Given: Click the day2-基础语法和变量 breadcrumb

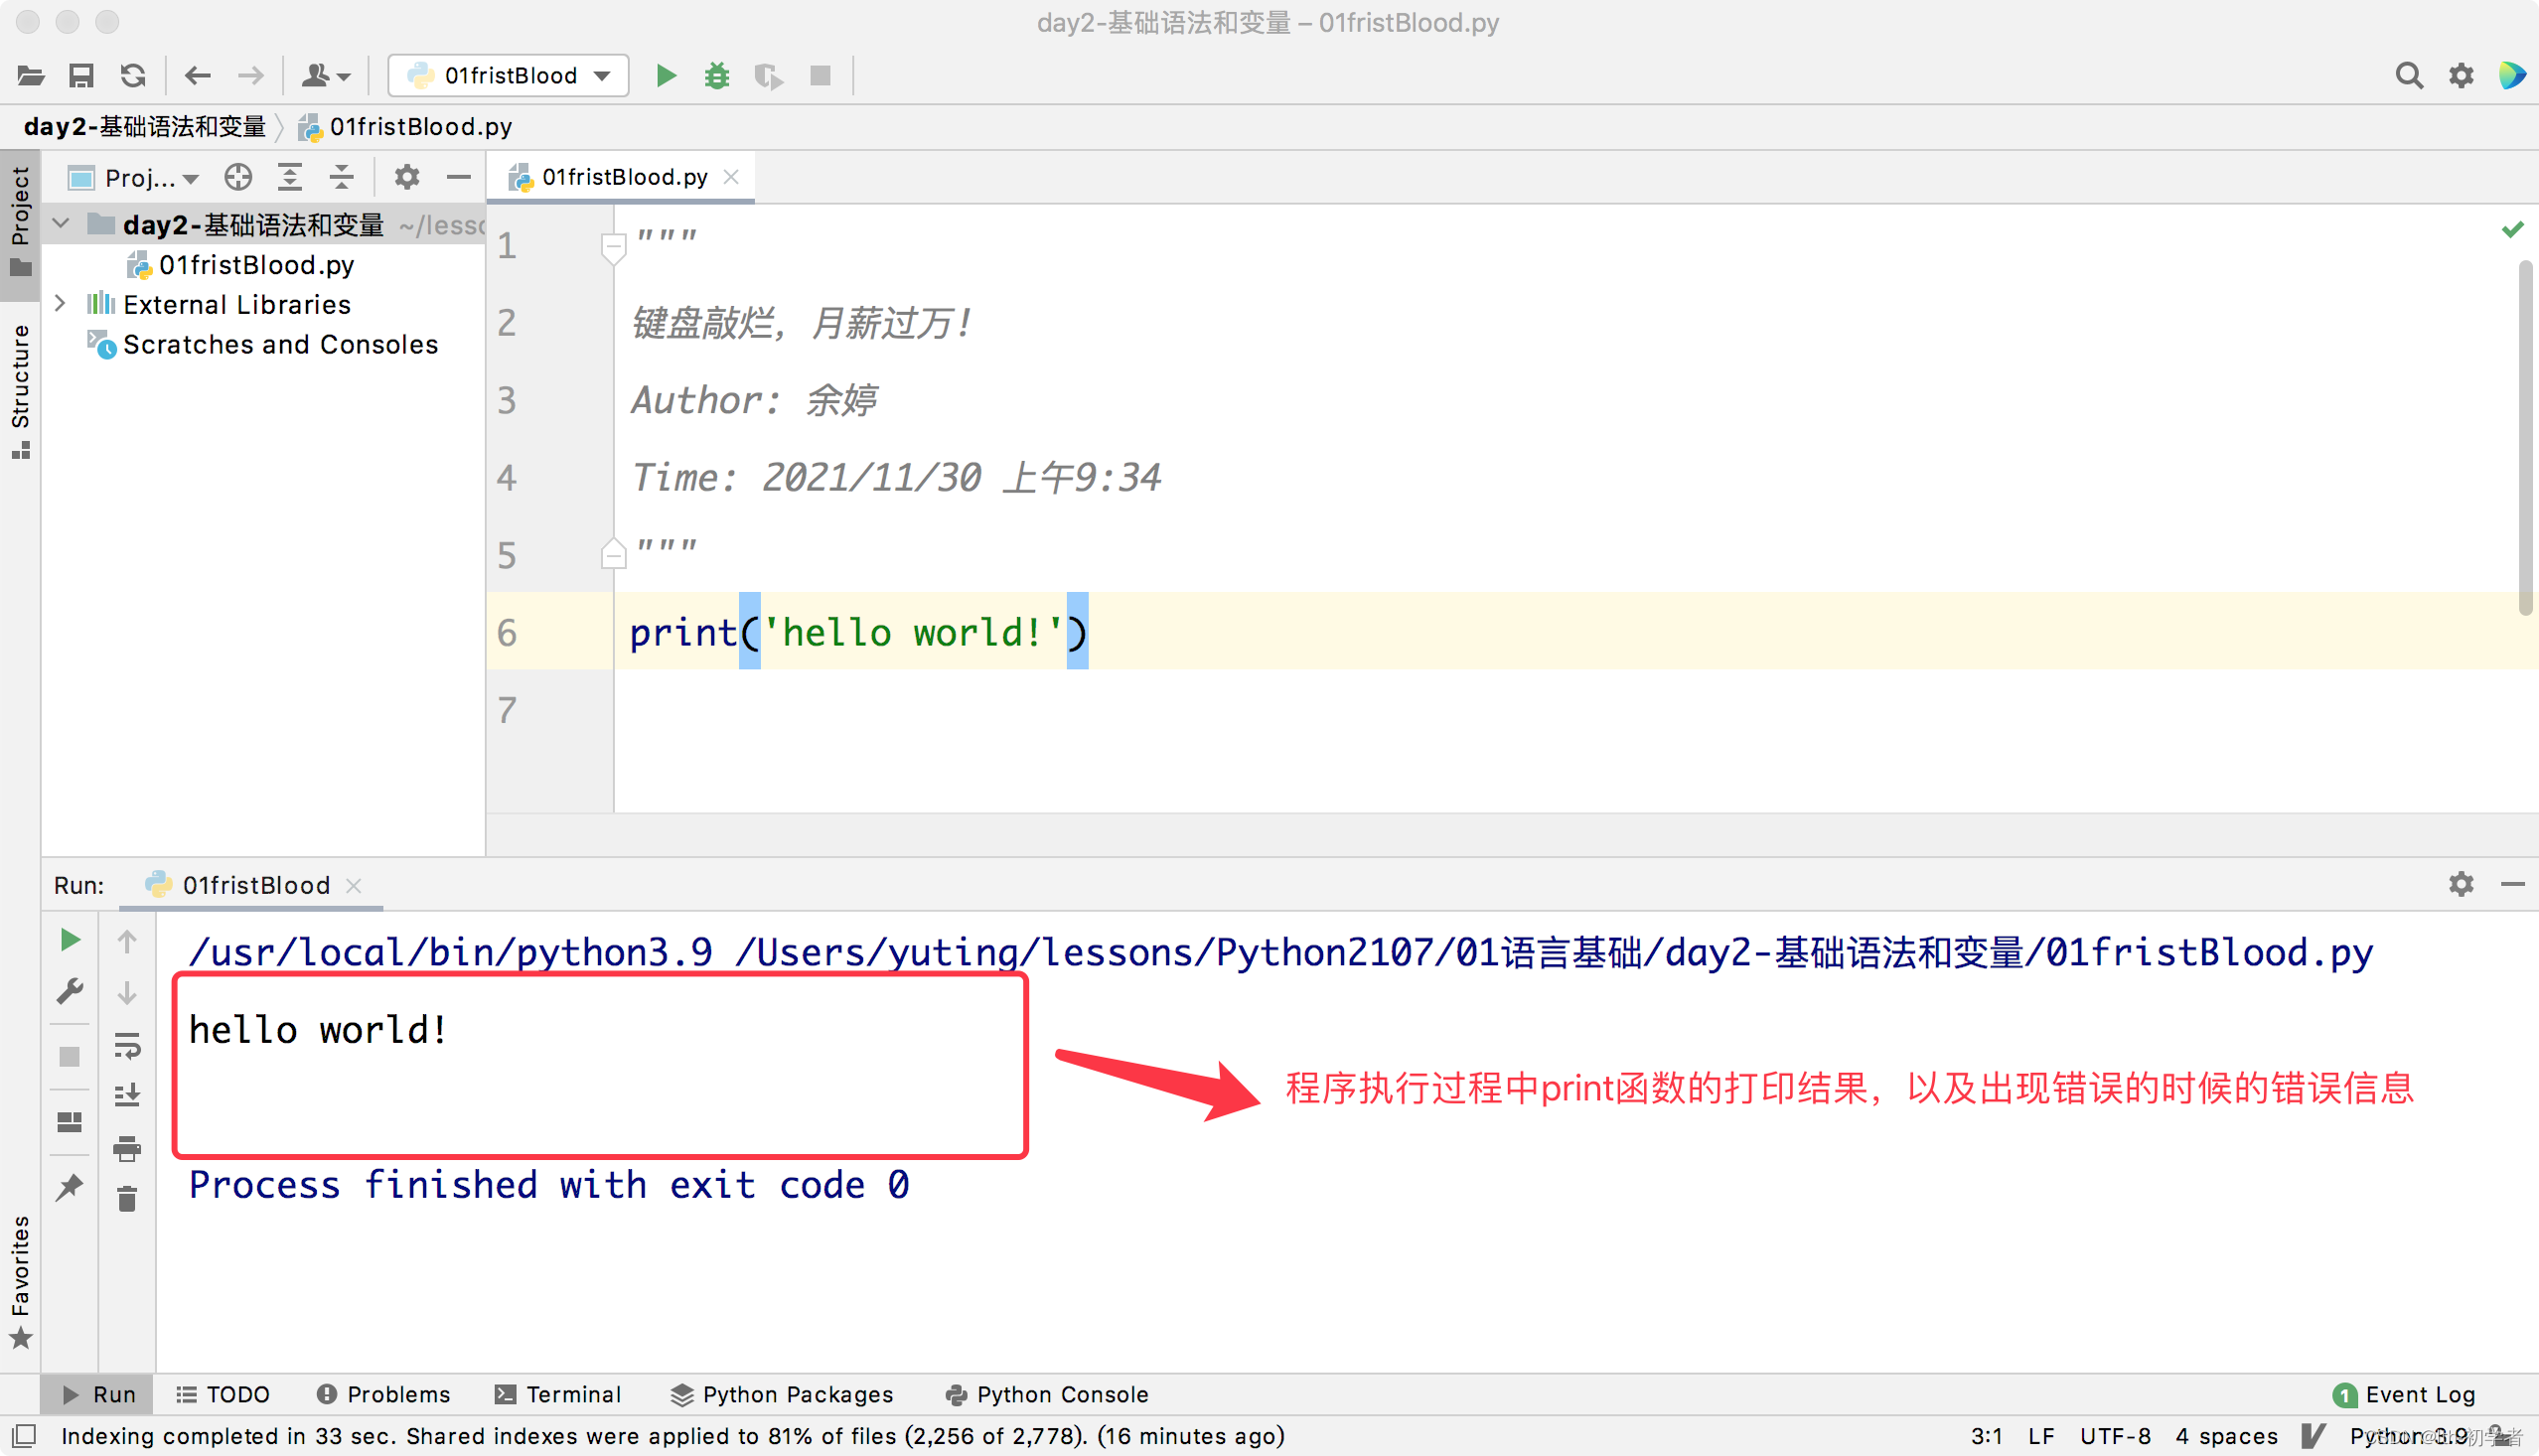Looking at the screenshot, I should click(145, 127).
